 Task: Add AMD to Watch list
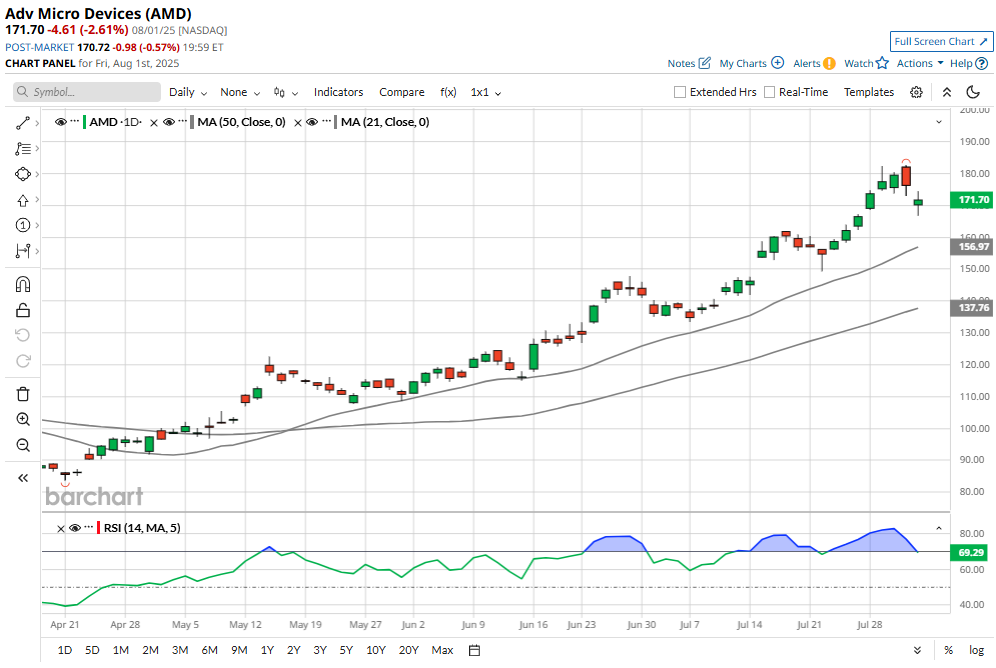pos(866,63)
